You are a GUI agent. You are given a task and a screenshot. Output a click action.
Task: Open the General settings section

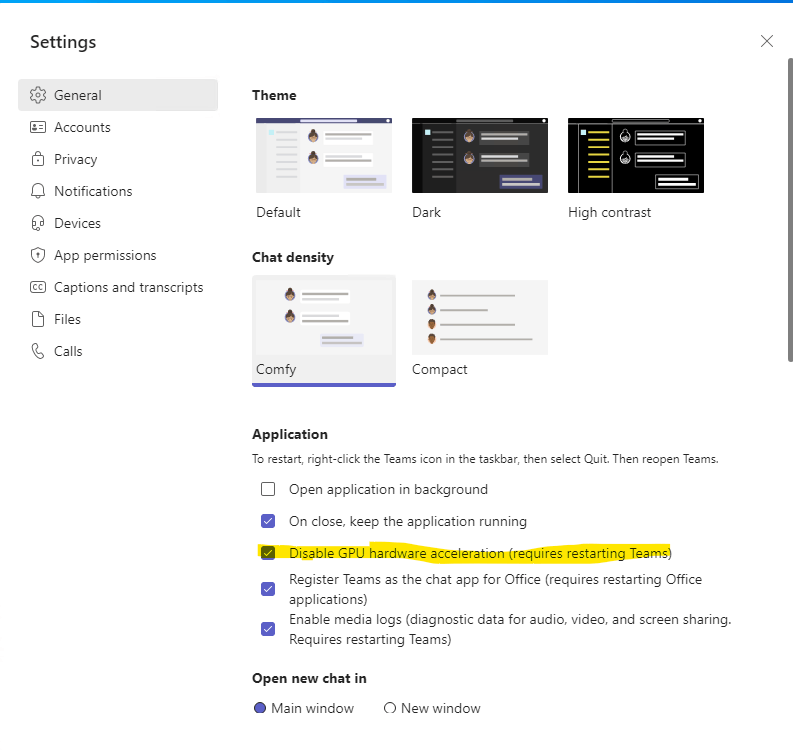(x=118, y=95)
